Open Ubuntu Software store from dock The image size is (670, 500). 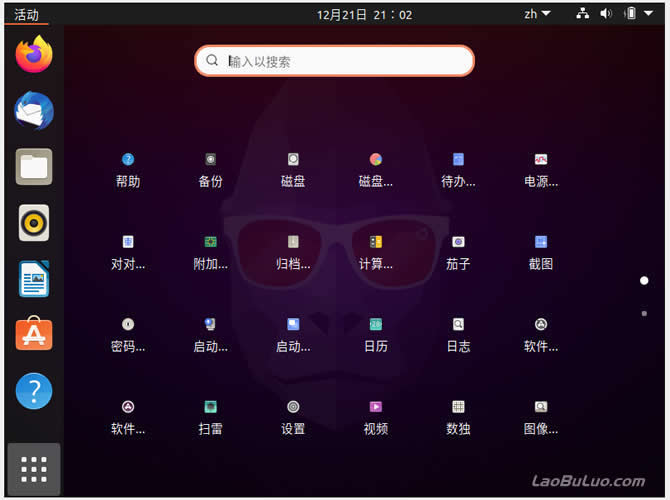coord(34,334)
